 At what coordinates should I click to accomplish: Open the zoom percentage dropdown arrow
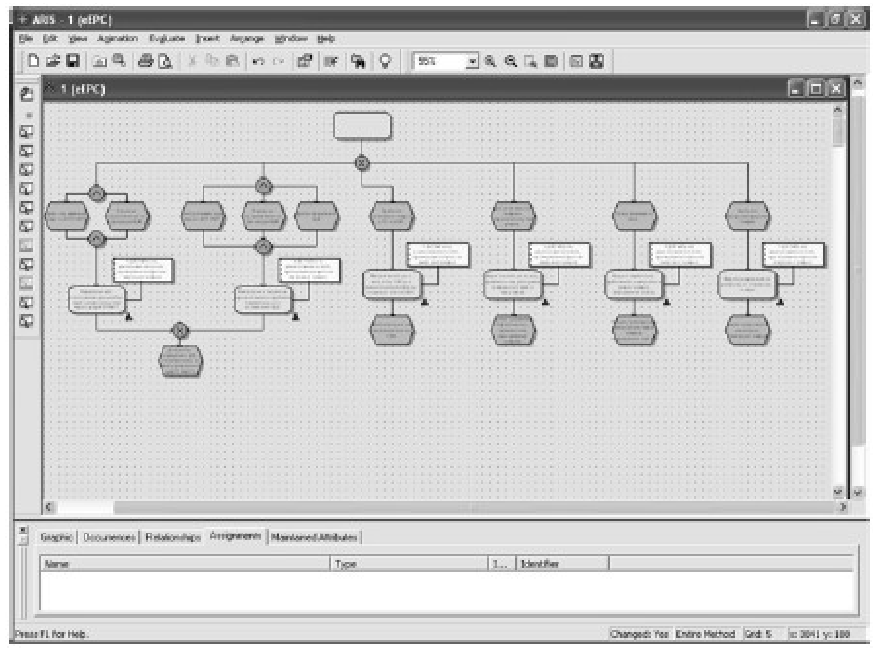473,61
